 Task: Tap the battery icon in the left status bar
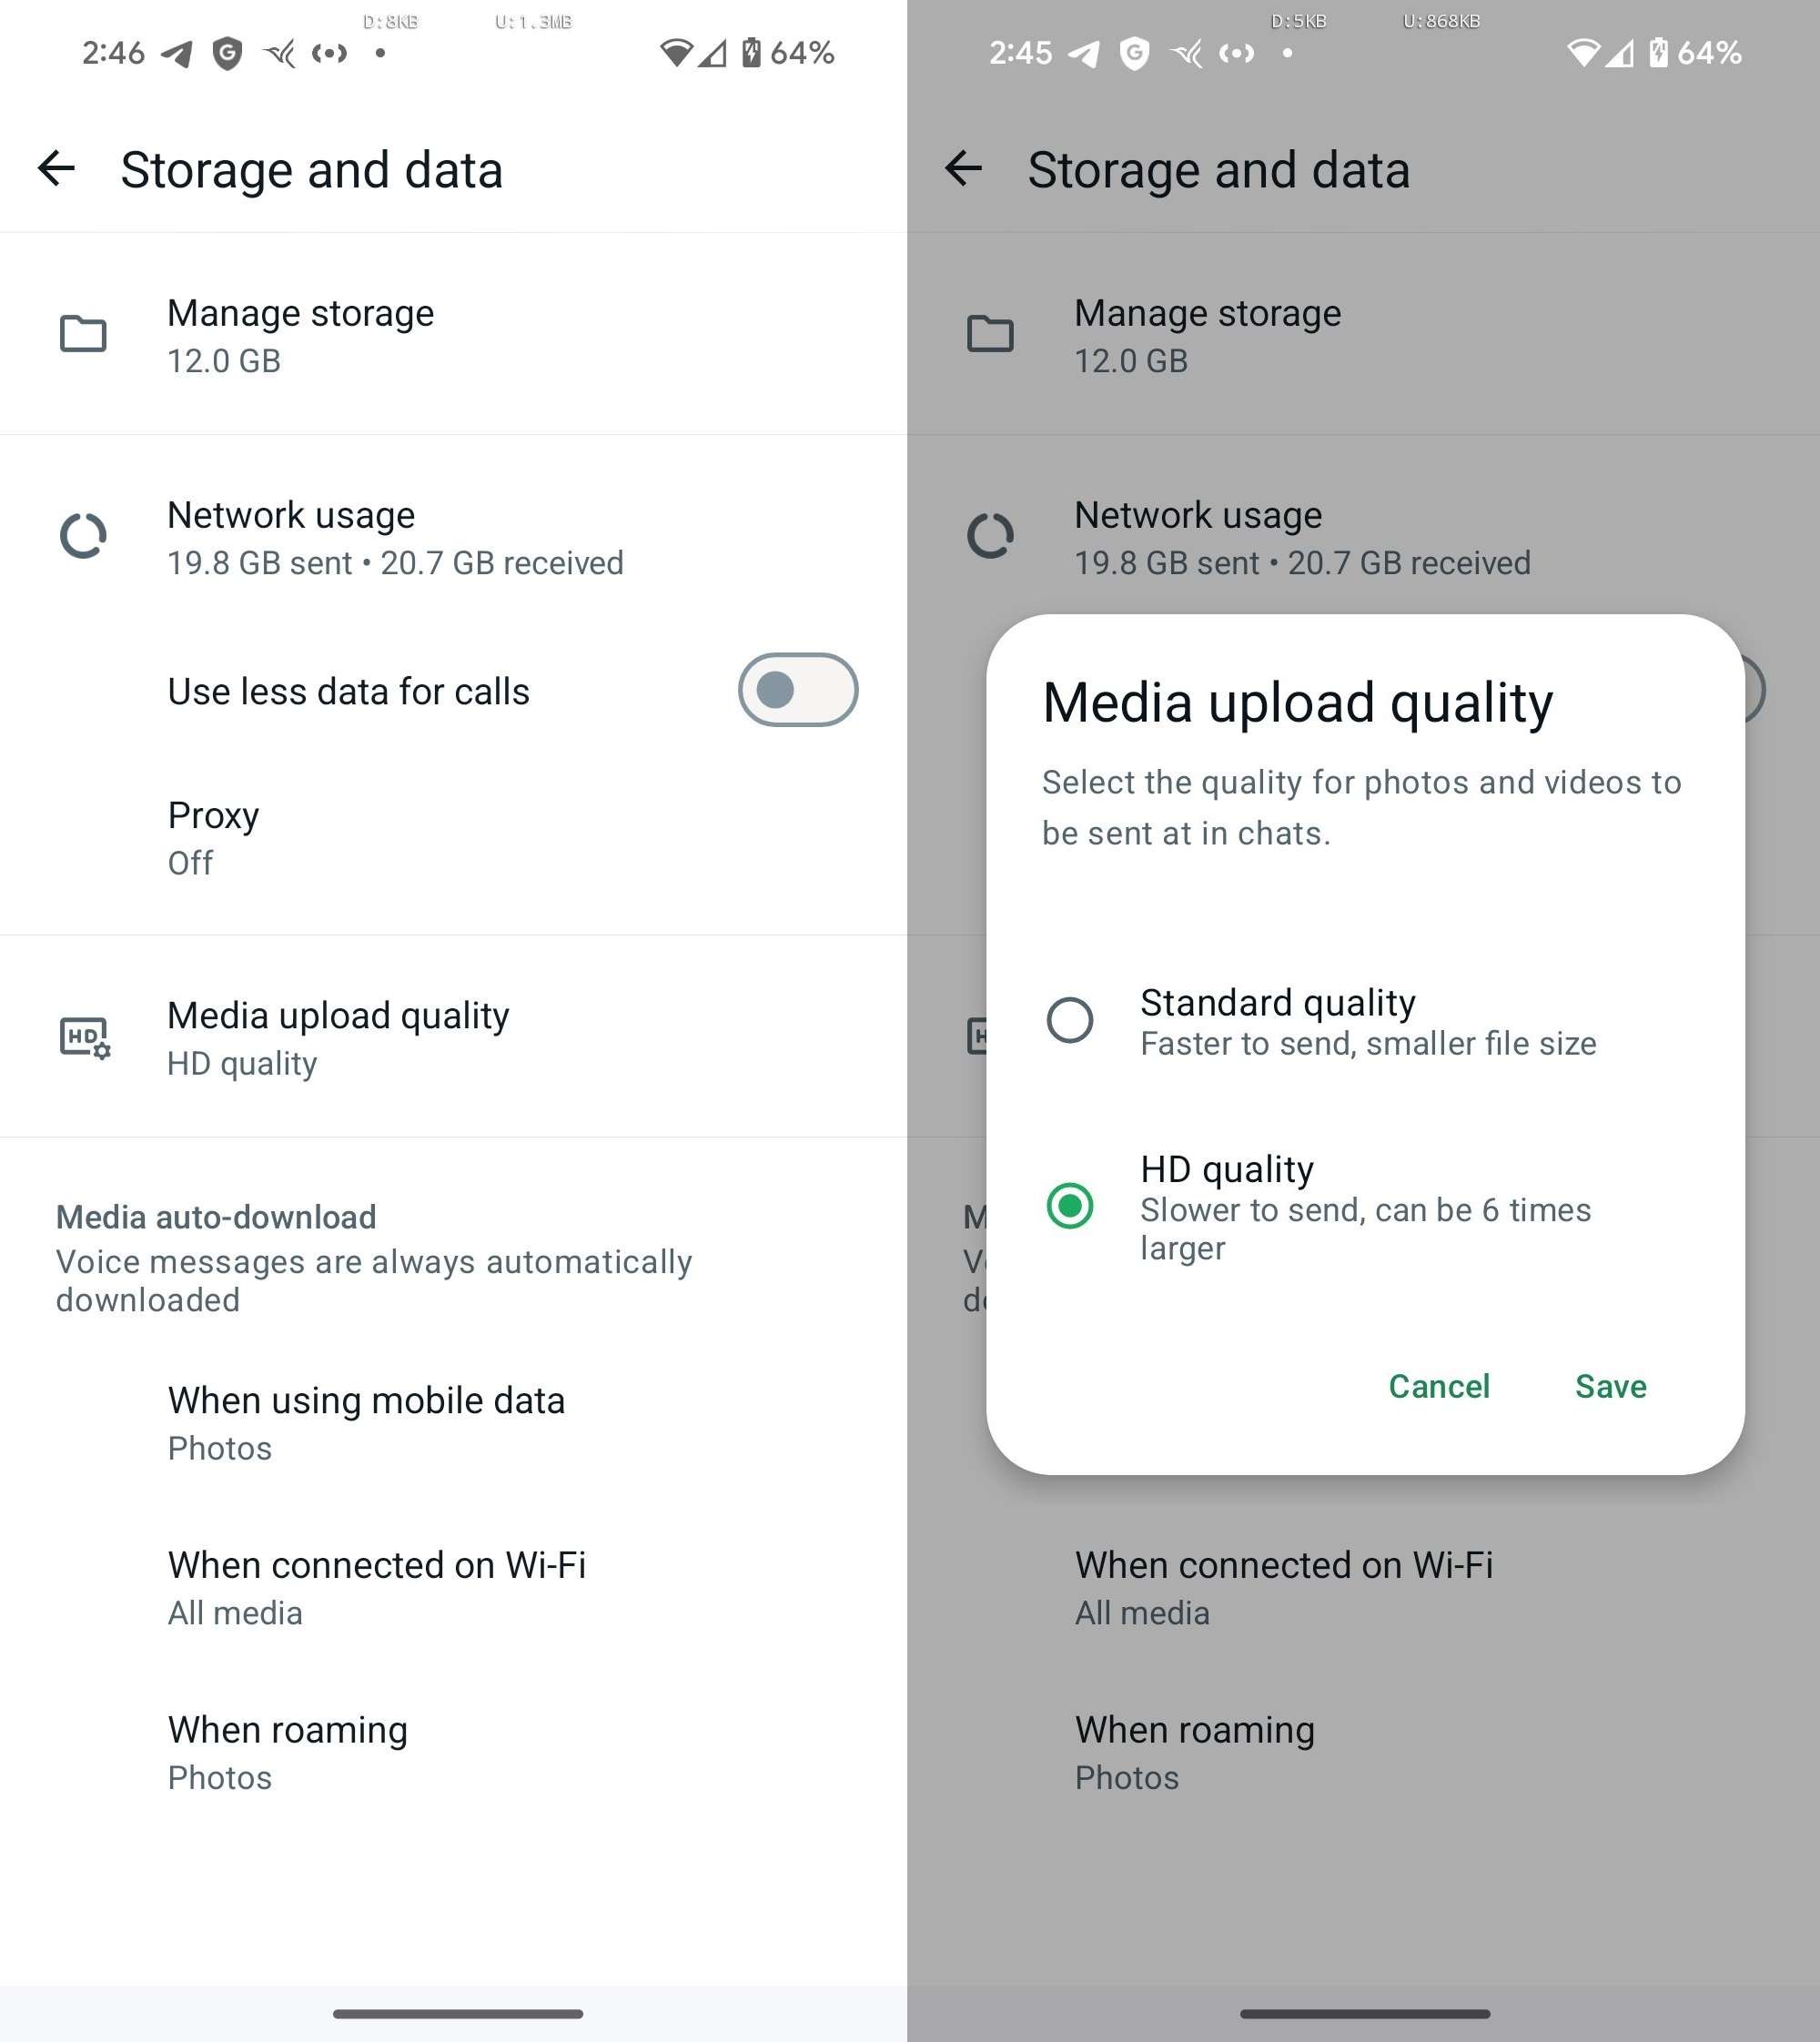(751, 52)
